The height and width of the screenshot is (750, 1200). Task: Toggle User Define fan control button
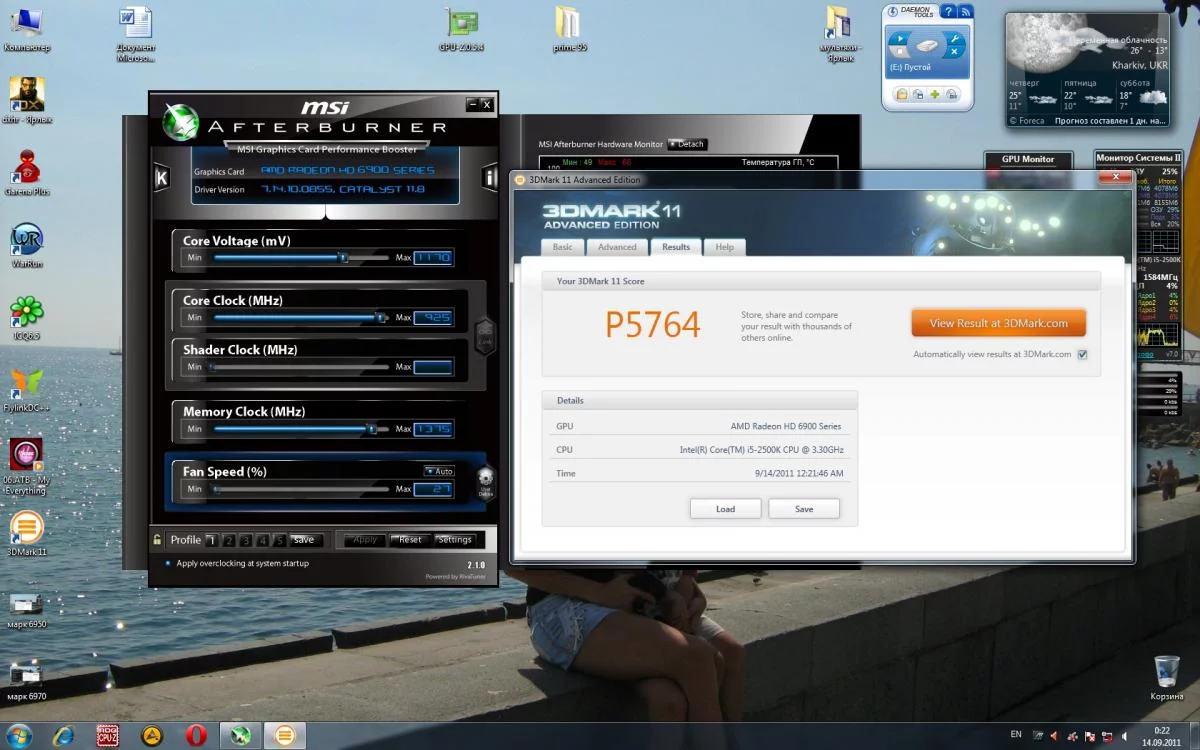(486, 483)
